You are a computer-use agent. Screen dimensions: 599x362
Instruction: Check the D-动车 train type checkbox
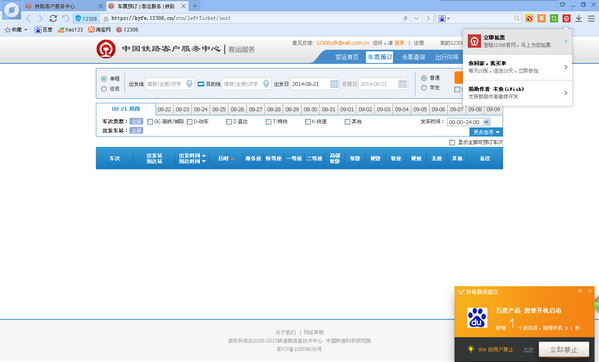[189, 122]
